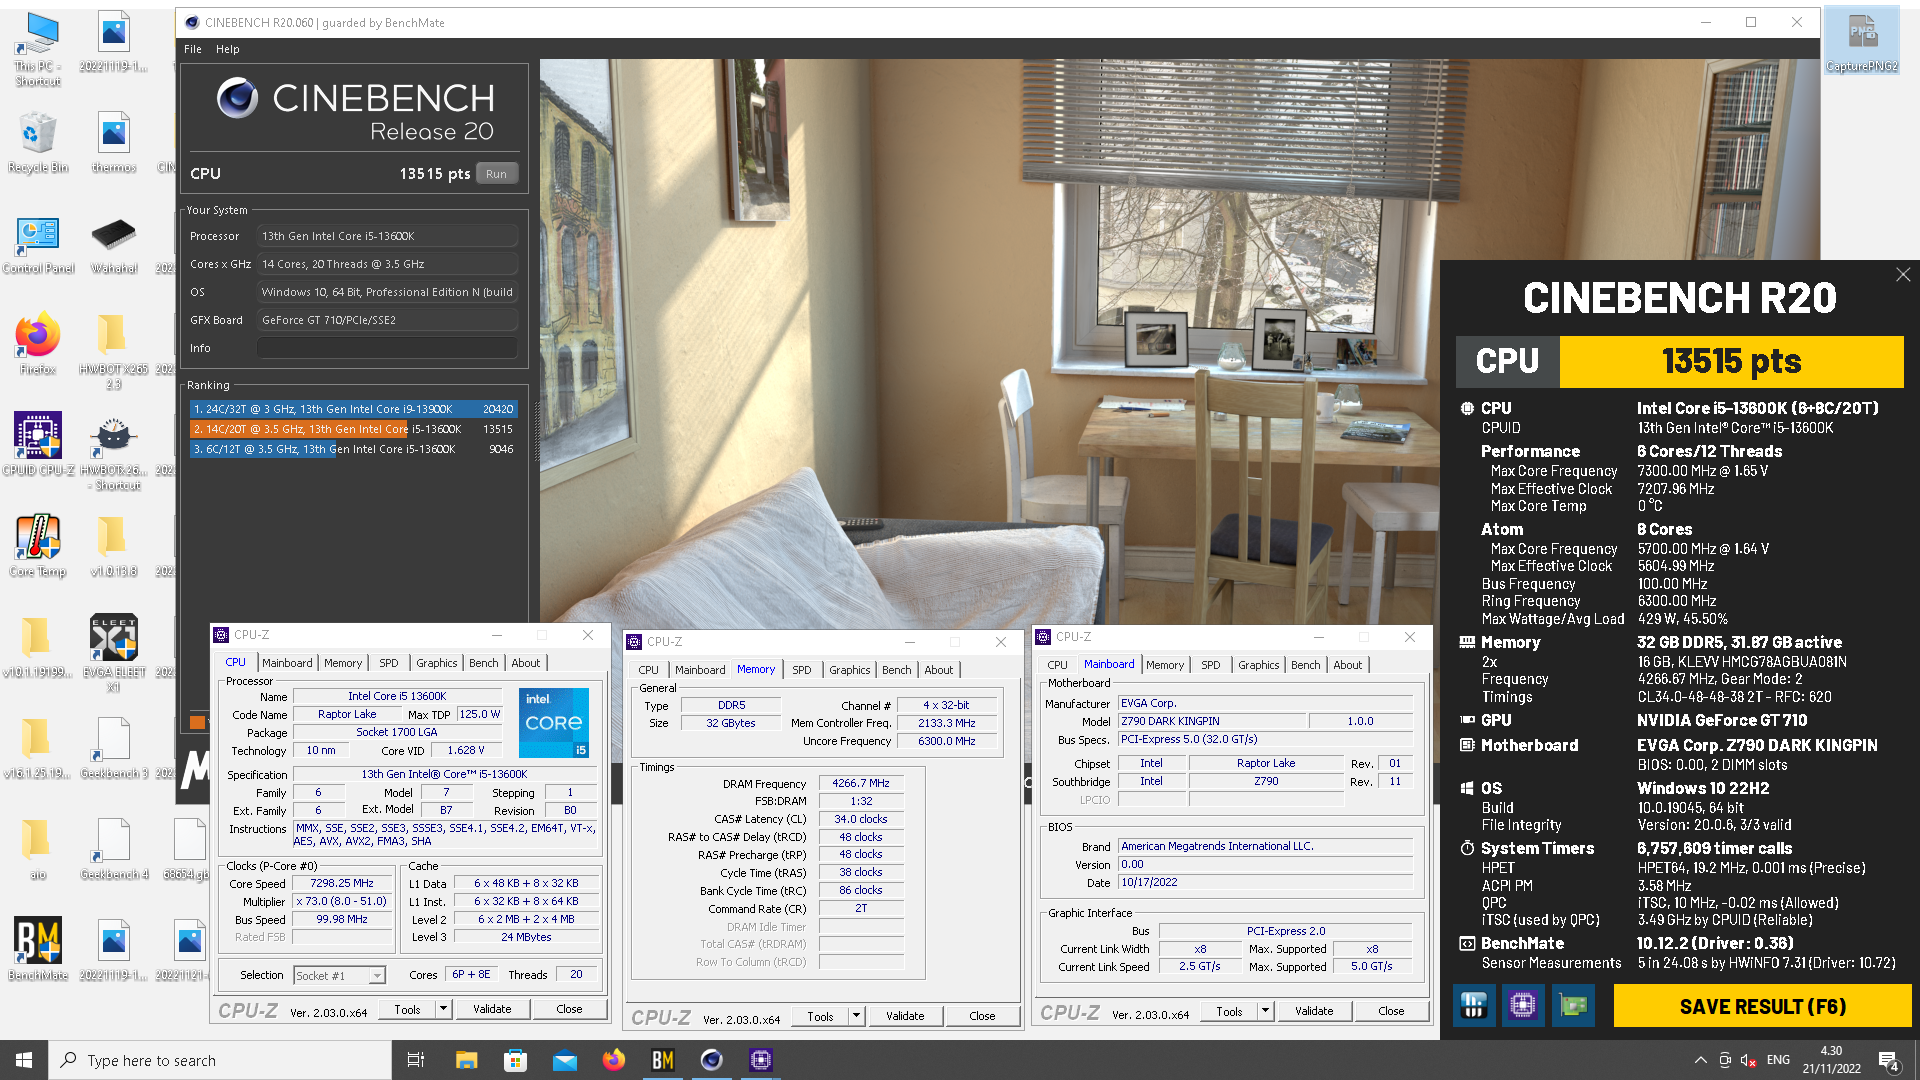Open EVGA ELEET X1 desktop icon

114,652
